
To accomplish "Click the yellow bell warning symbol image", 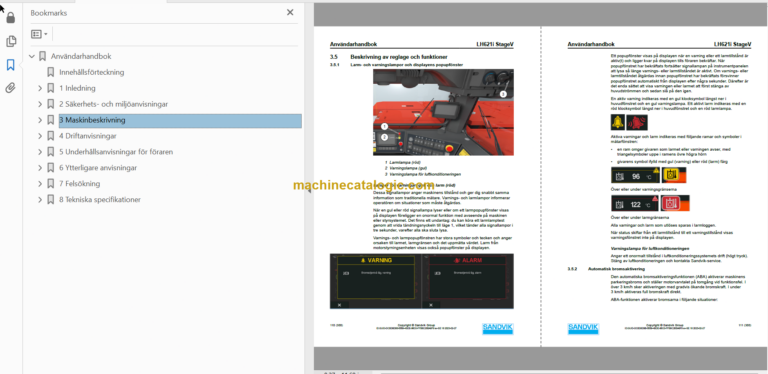I will click(618, 122).
